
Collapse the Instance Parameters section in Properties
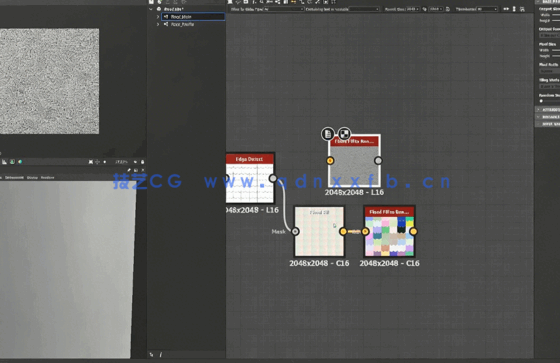pyautogui.click(x=548, y=117)
